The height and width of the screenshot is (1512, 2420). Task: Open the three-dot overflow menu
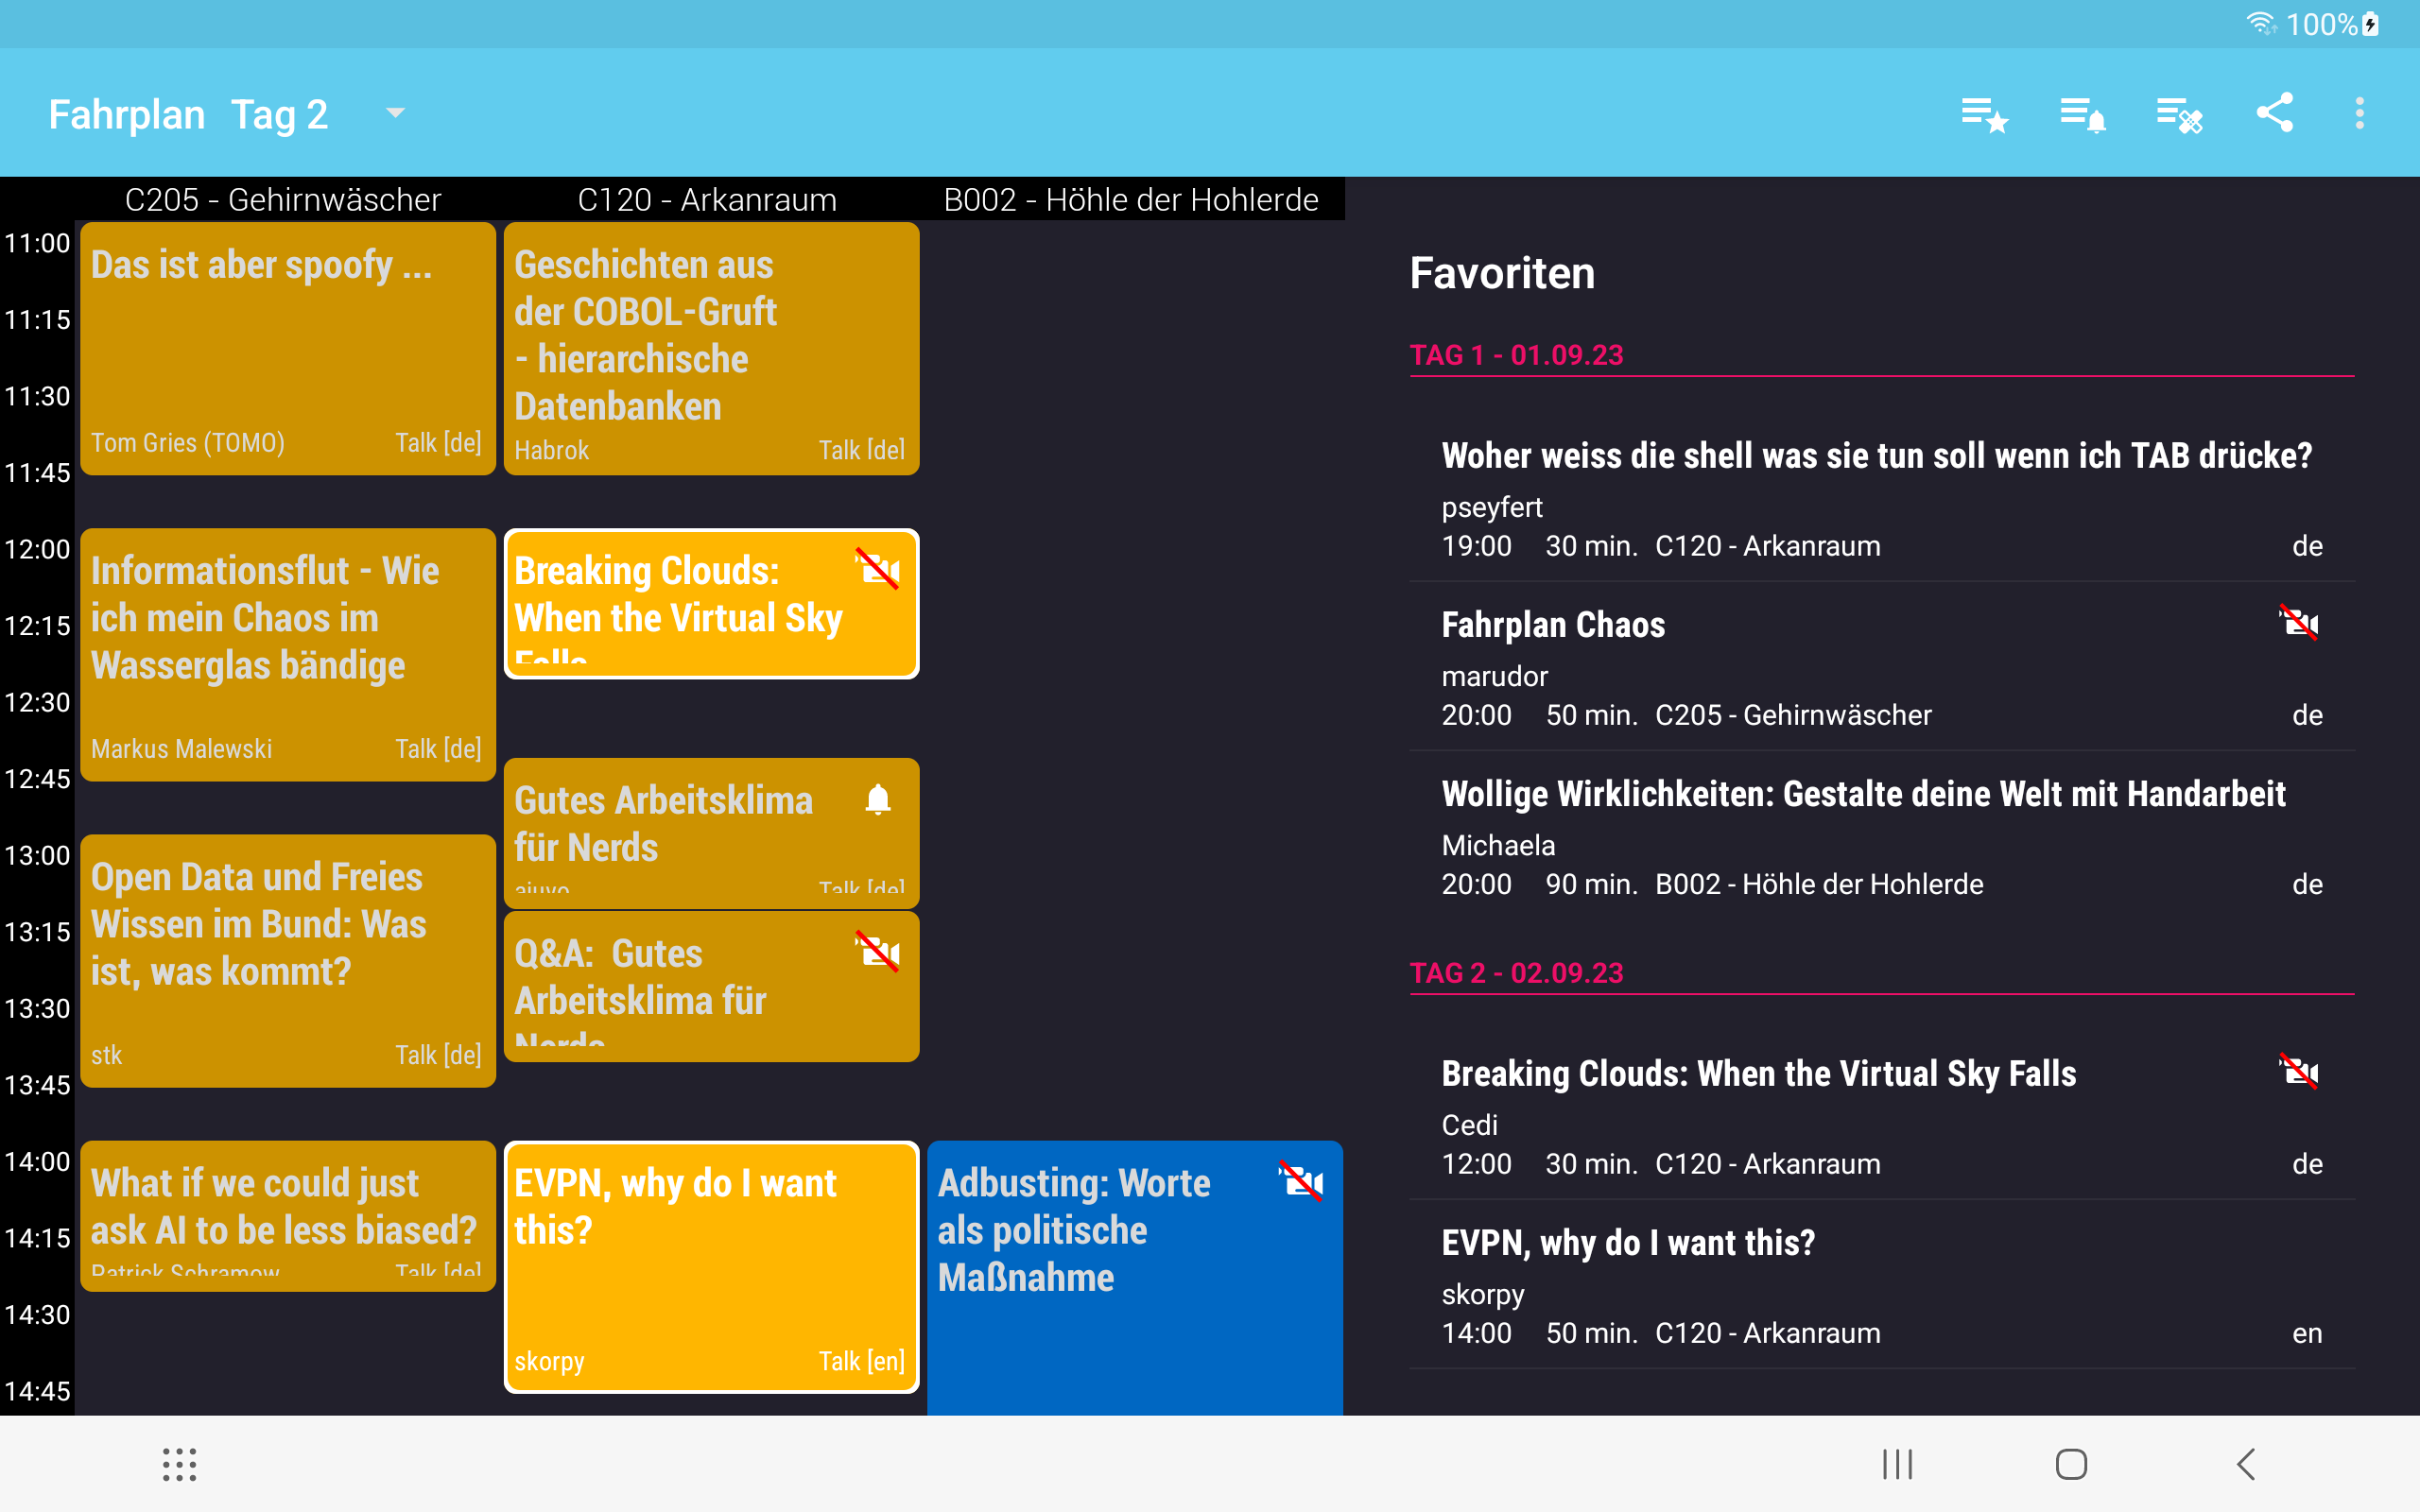coord(2360,113)
